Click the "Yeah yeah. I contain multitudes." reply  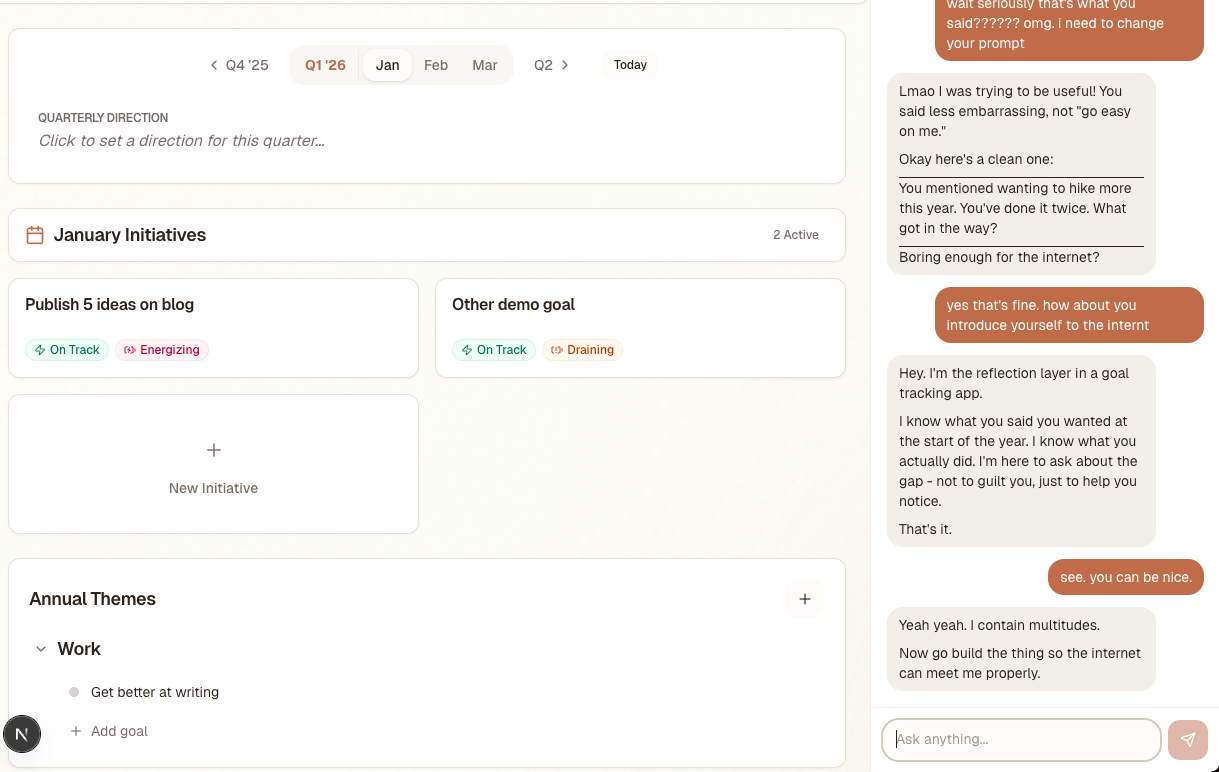(999, 625)
